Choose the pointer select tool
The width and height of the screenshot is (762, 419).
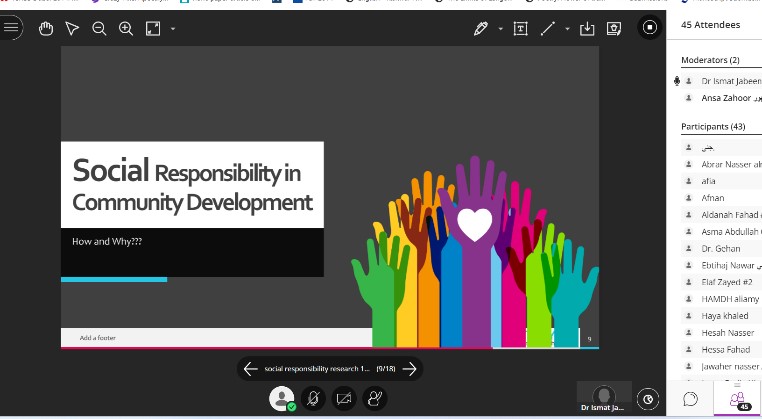(x=72, y=29)
